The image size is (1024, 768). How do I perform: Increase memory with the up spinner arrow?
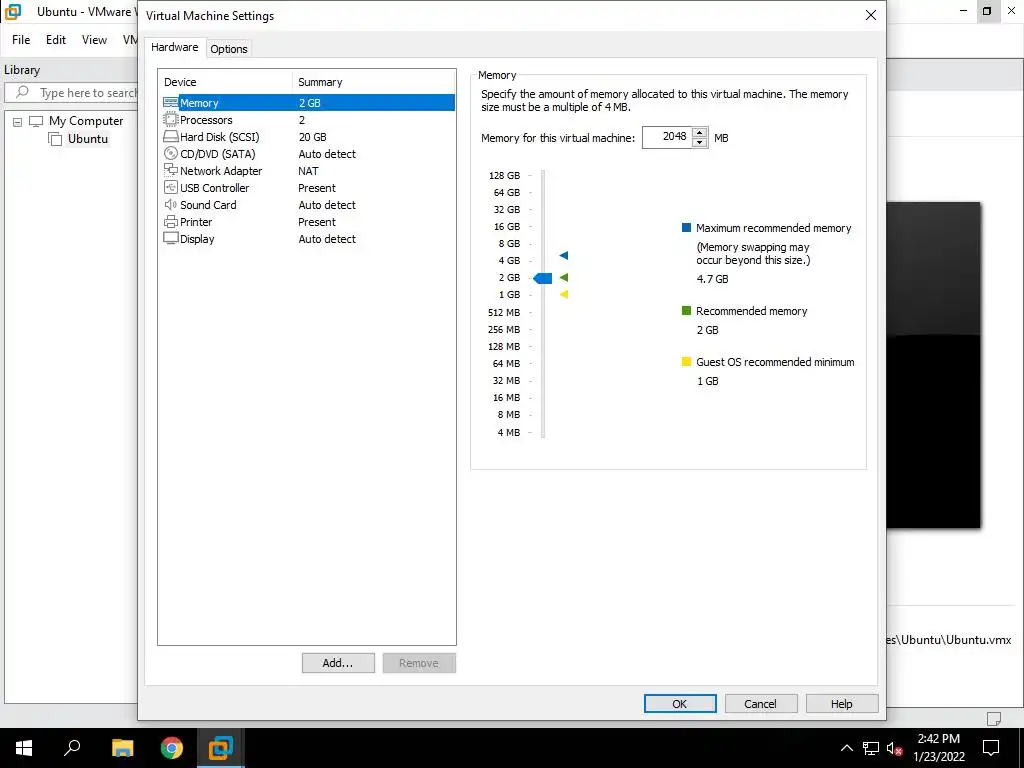[699, 133]
